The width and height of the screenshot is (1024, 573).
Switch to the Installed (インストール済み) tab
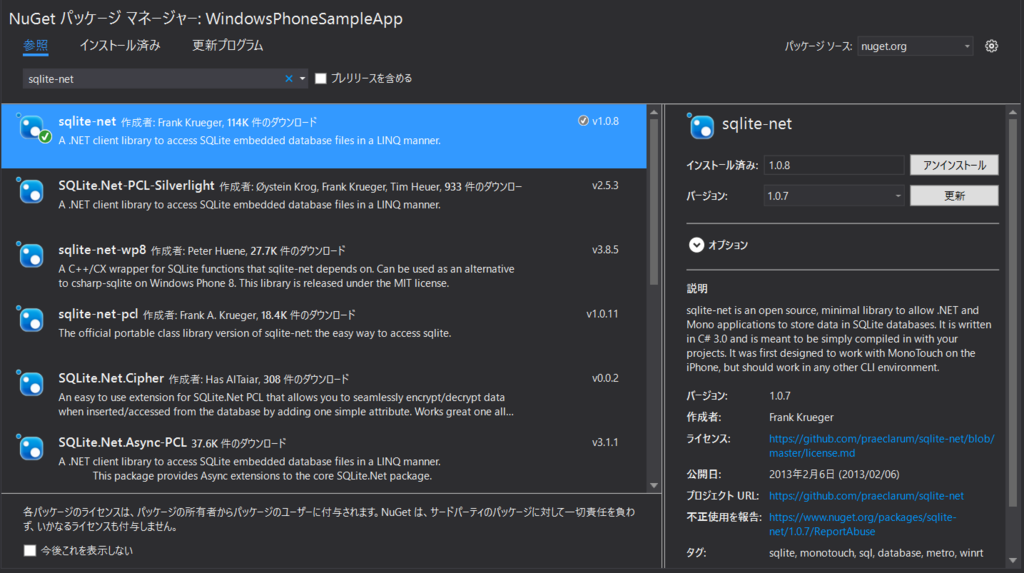[120, 45]
